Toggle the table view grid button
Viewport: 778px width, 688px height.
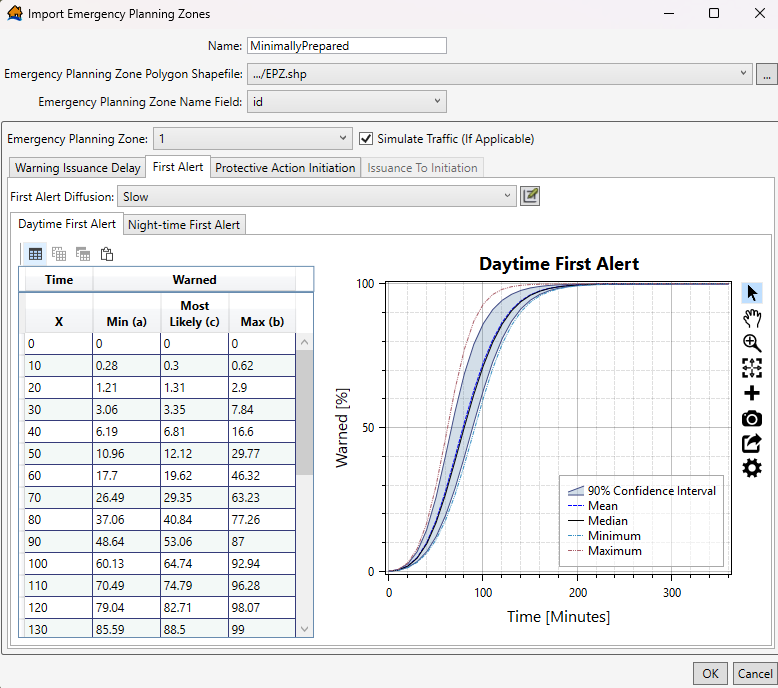pos(35,254)
